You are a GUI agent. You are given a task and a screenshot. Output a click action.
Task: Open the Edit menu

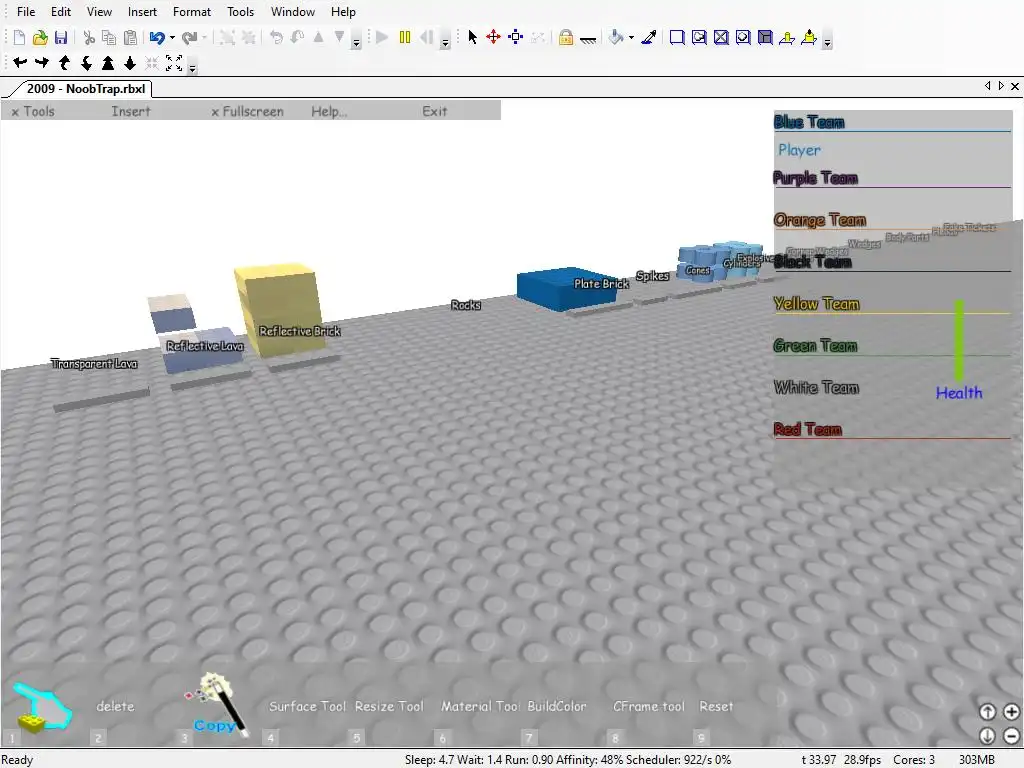pyautogui.click(x=61, y=12)
